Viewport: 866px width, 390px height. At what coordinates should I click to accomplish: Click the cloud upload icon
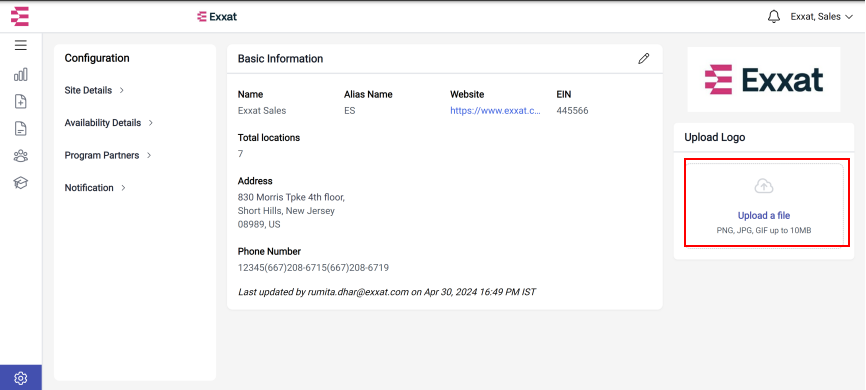[x=764, y=187]
